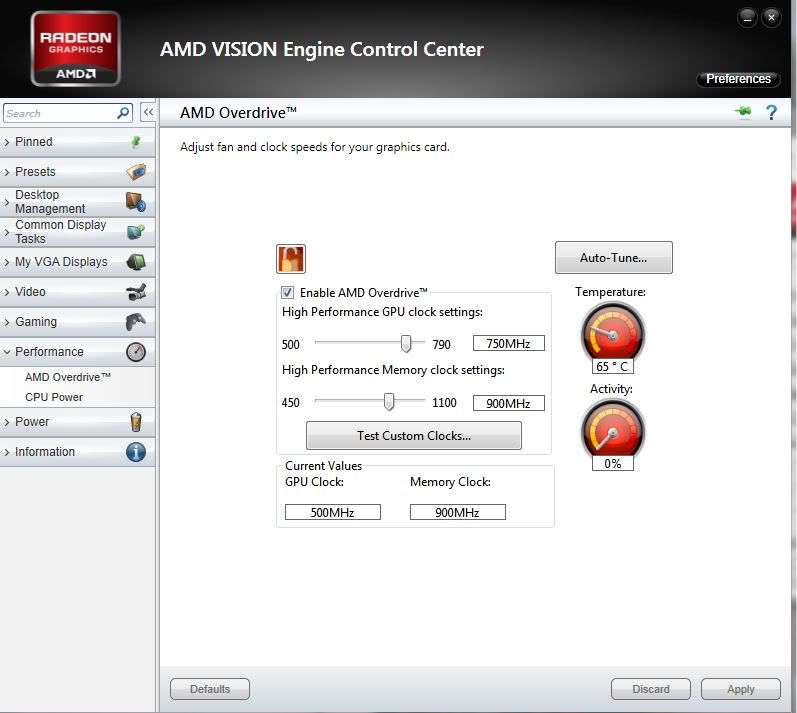Open help with the question mark icon
The image size is (797, 713).
coord(771,112)
